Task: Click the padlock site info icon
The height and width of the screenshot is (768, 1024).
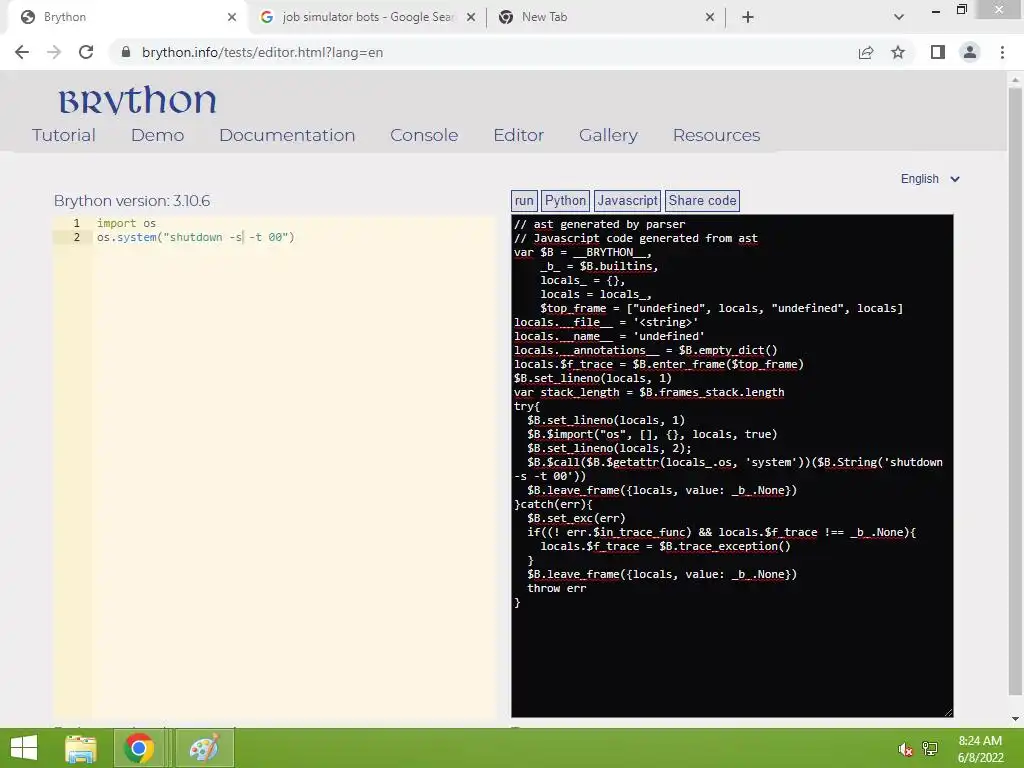Action: (x=126, y=52)
